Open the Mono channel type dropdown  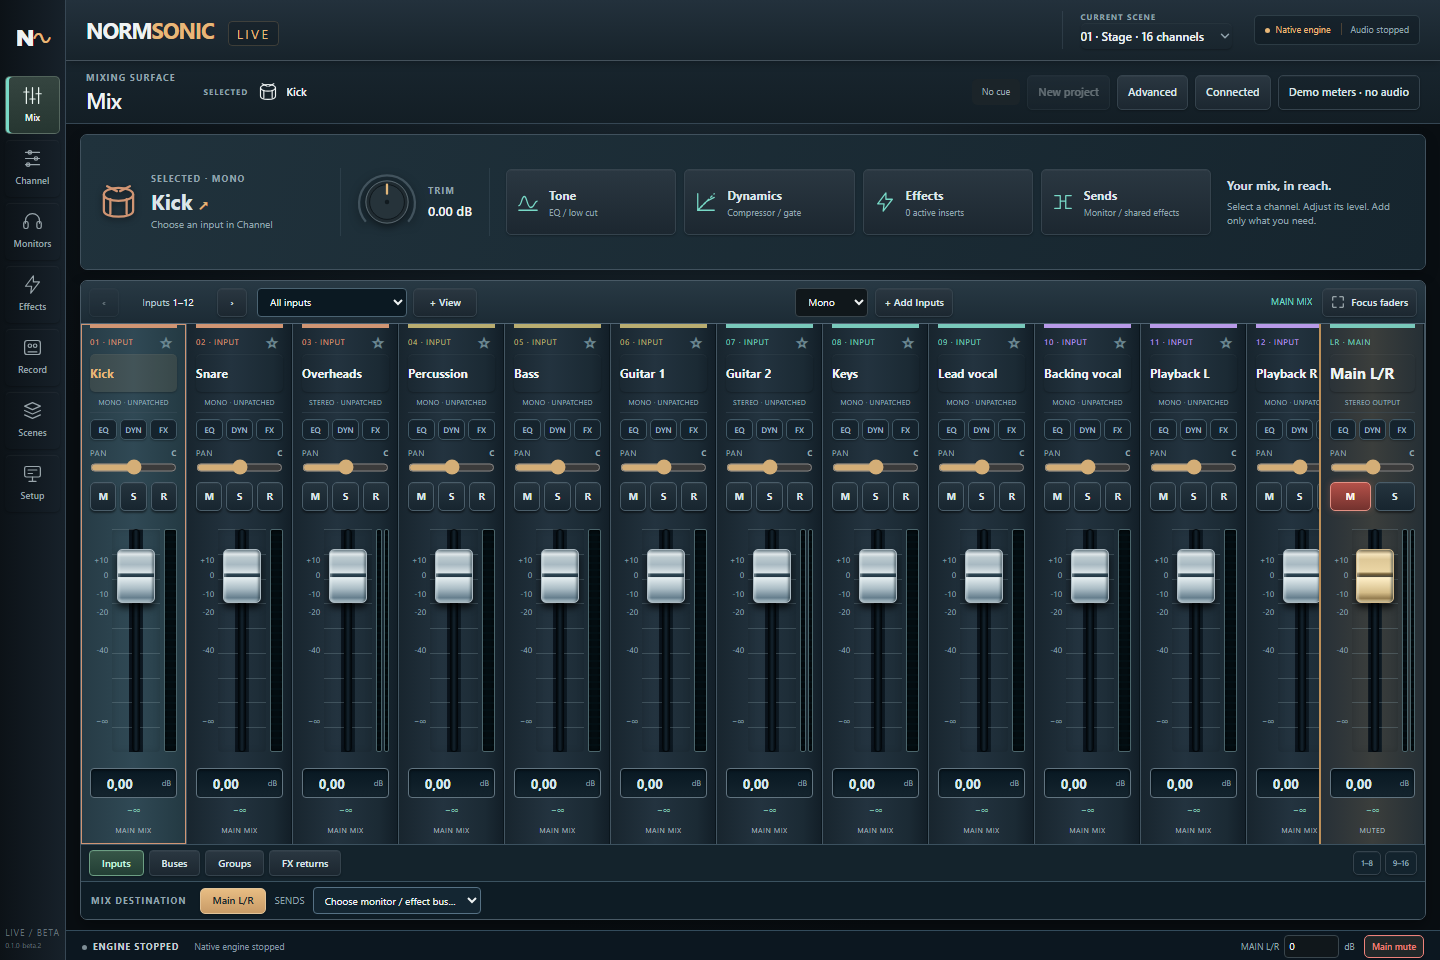click(832, 303)
